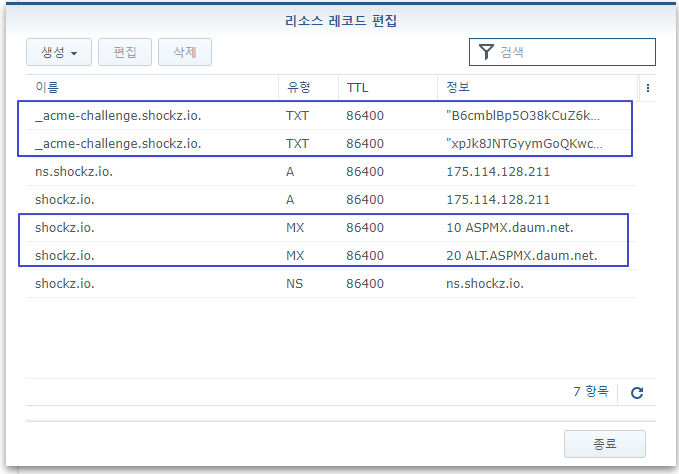The image size is (679, 474).
Task: Click the refresh icon beside item count
Action: coord(638,393)
